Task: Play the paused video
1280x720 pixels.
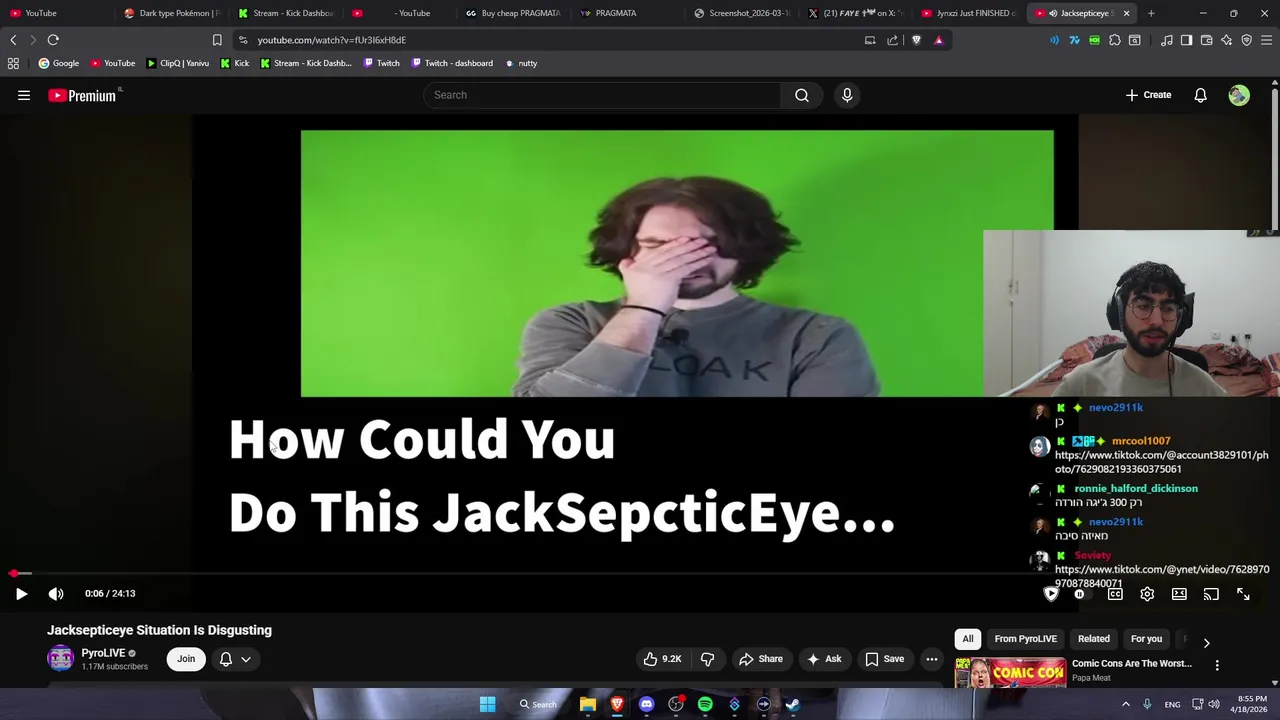Action: (21, 594)
